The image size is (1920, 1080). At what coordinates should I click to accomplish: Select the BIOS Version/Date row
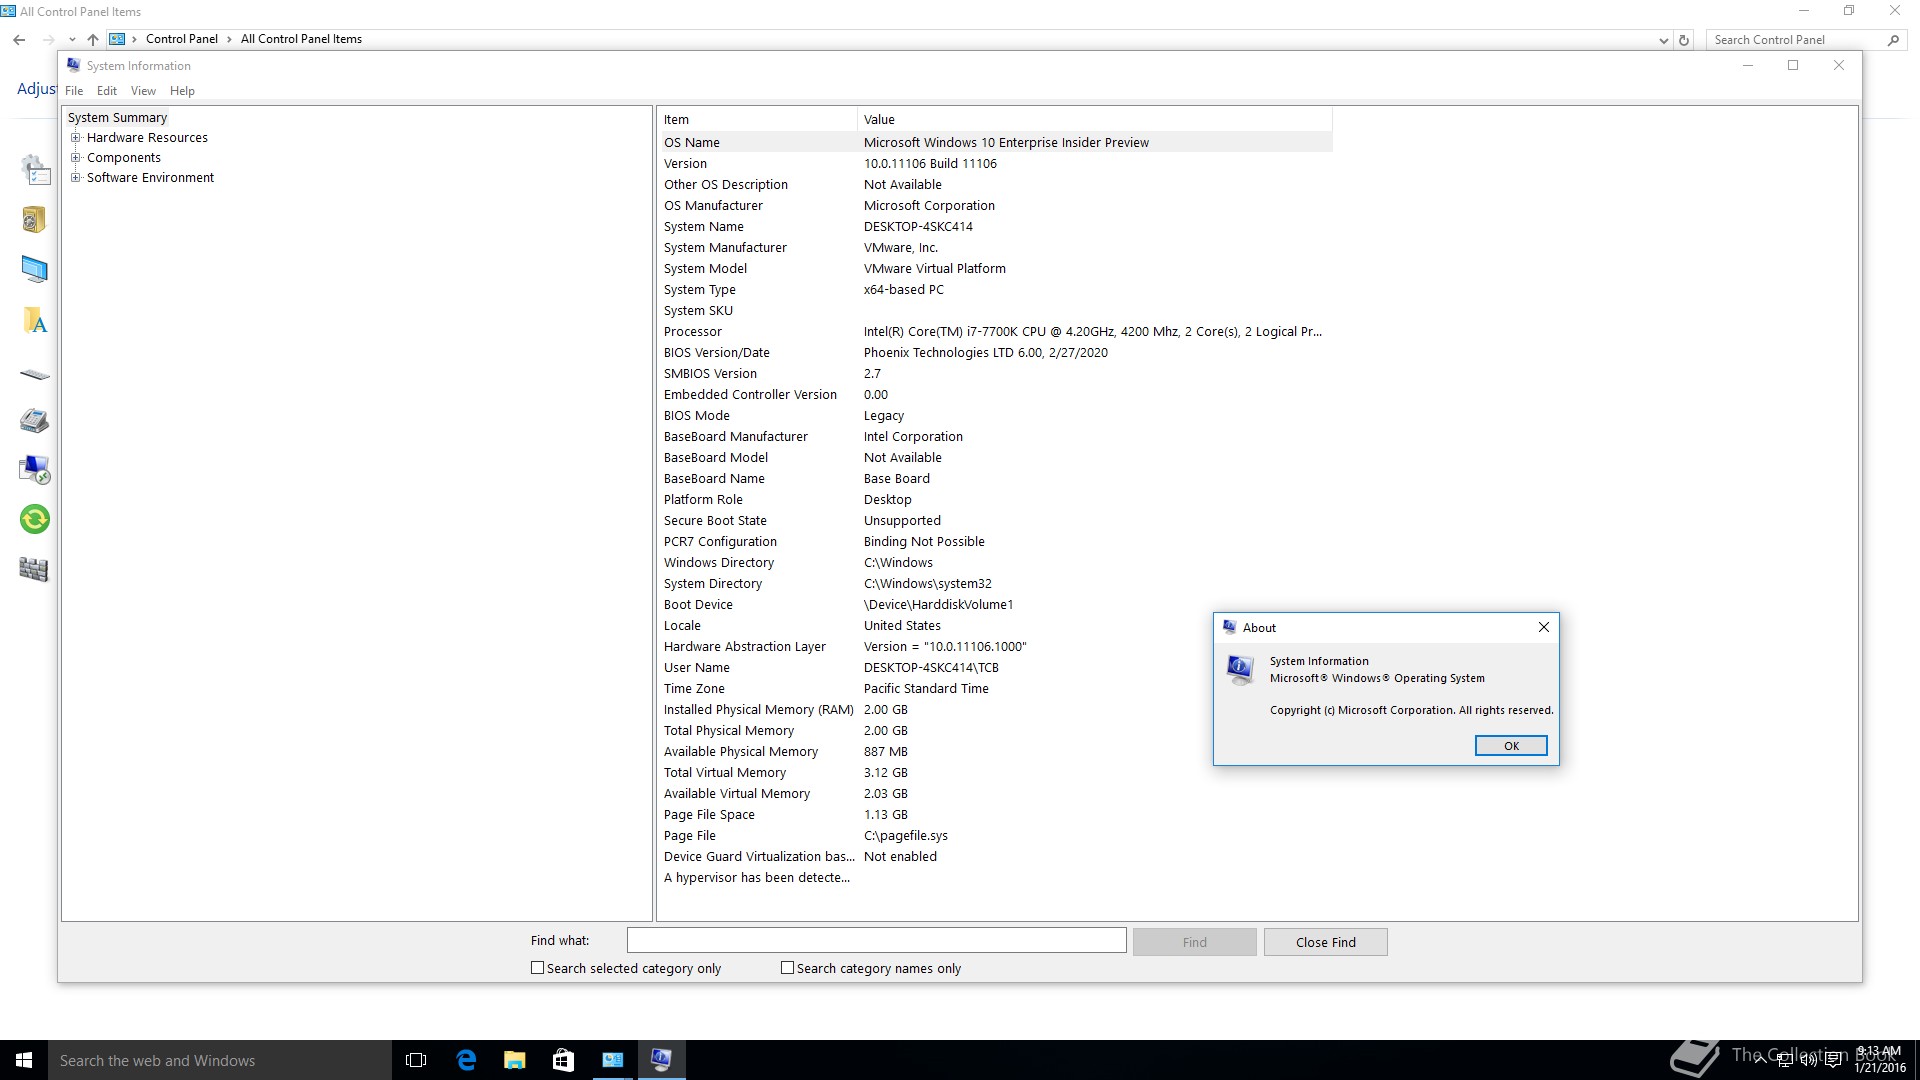click(x=996, y=353)
